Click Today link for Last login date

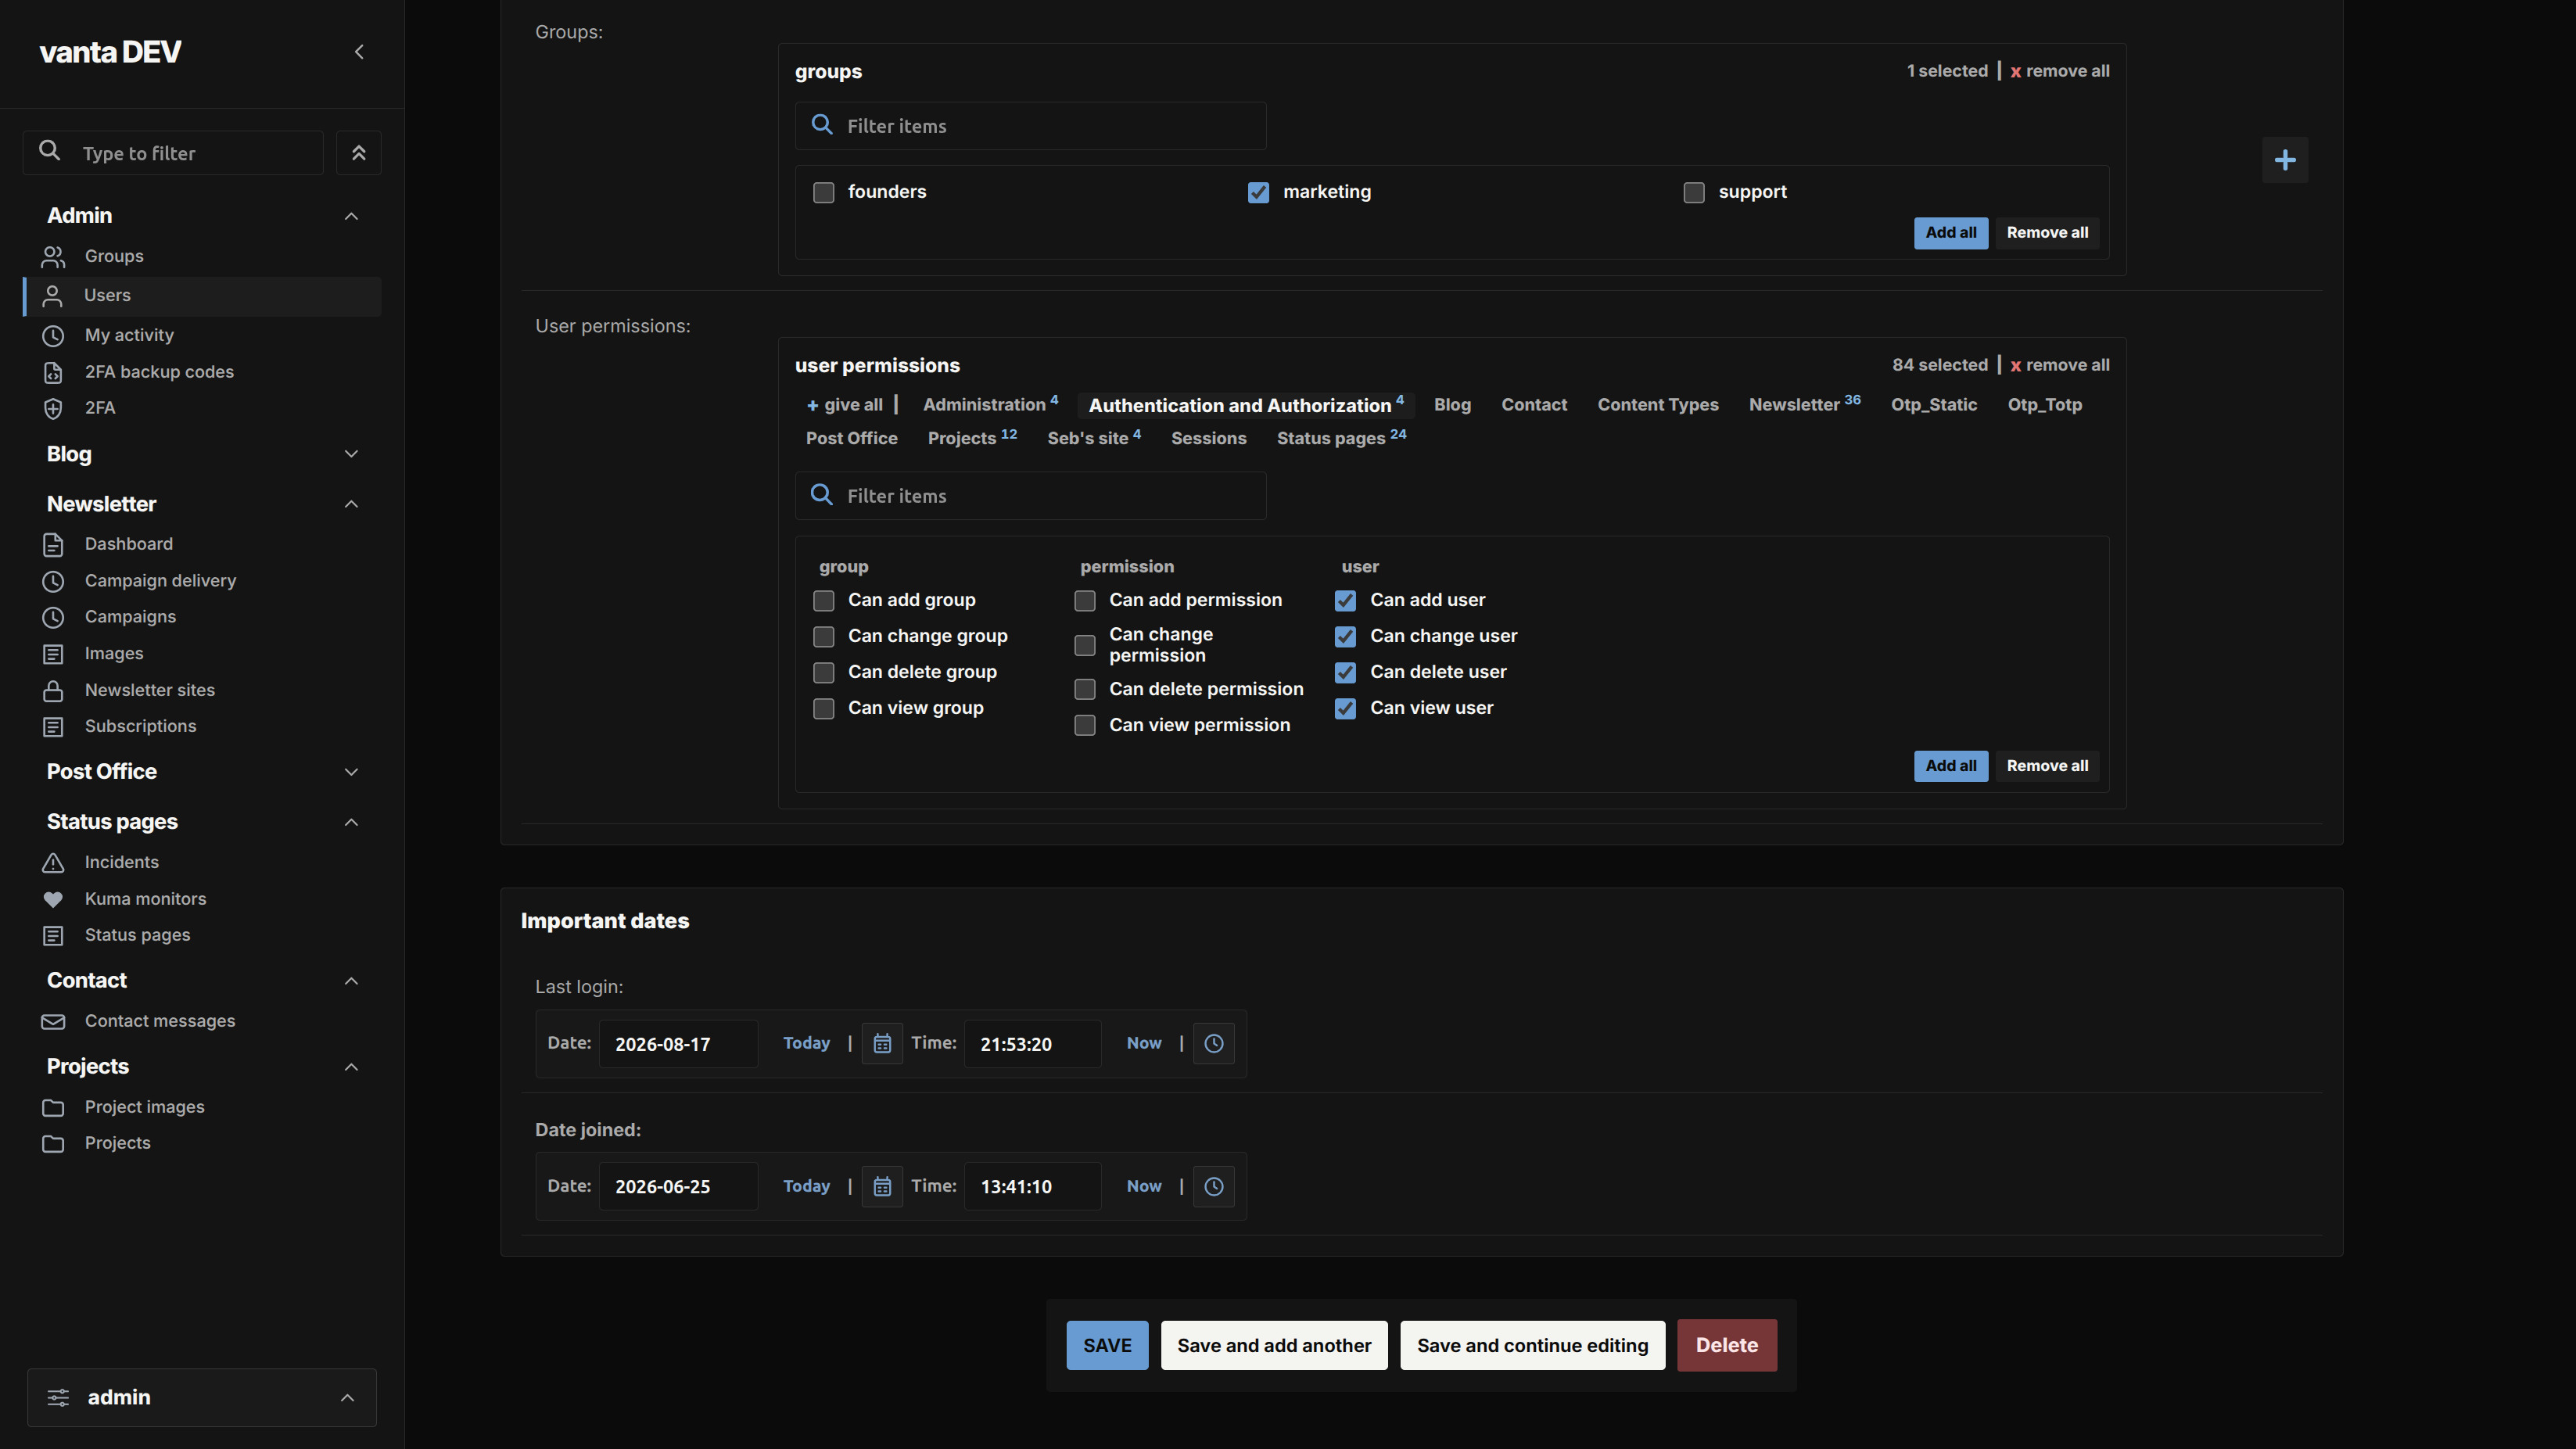click(x=806, y=1043)
